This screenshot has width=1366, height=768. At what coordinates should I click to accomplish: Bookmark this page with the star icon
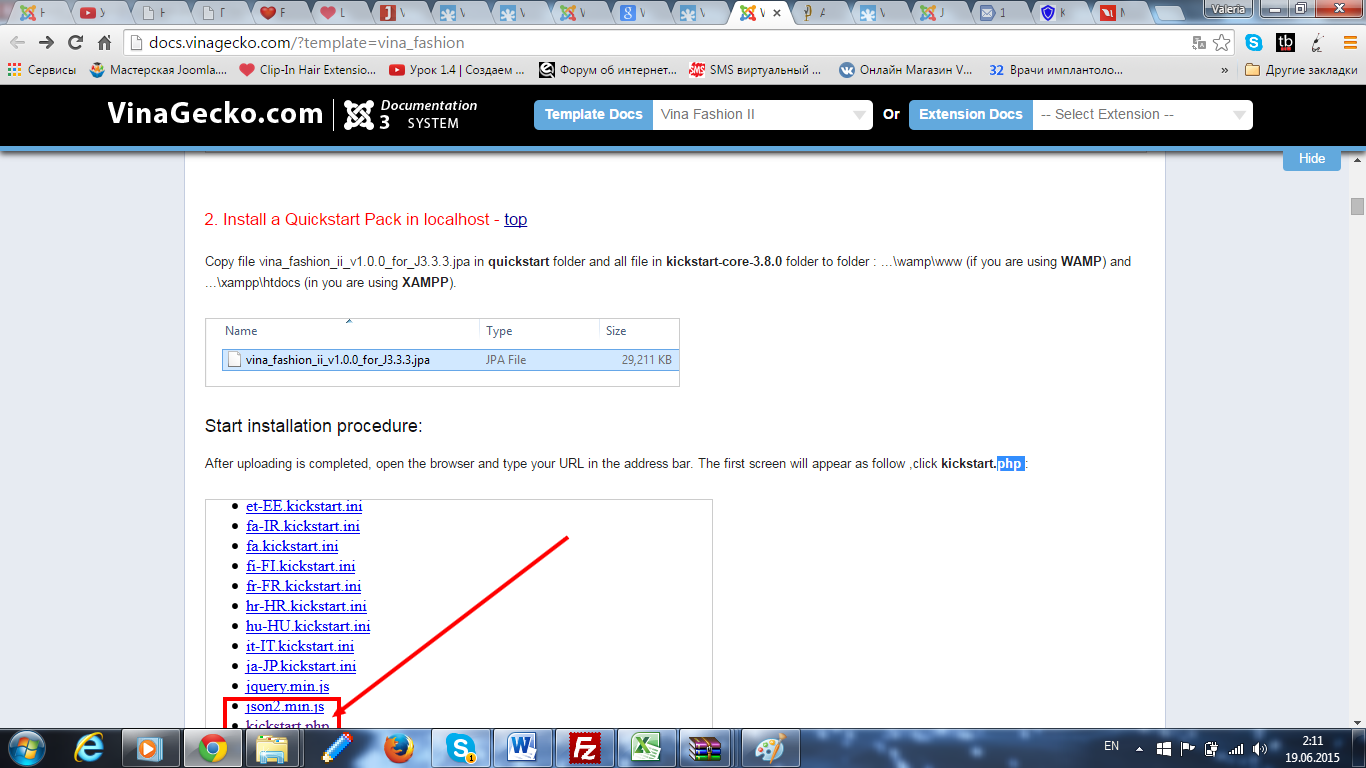[1221, 43]
